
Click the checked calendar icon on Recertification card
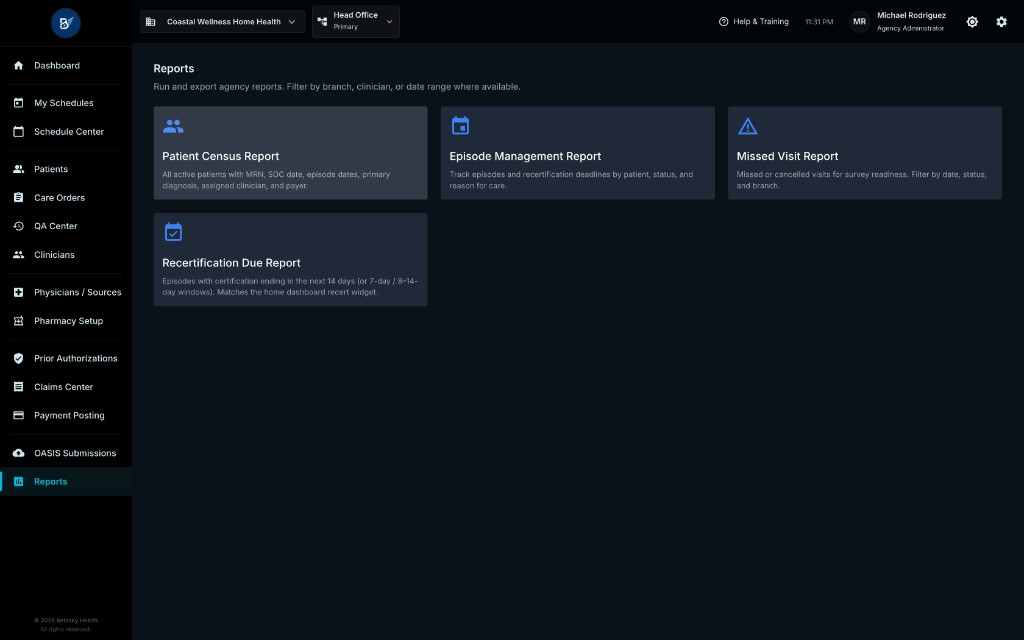pyautogui.click(x=173, y=232)
